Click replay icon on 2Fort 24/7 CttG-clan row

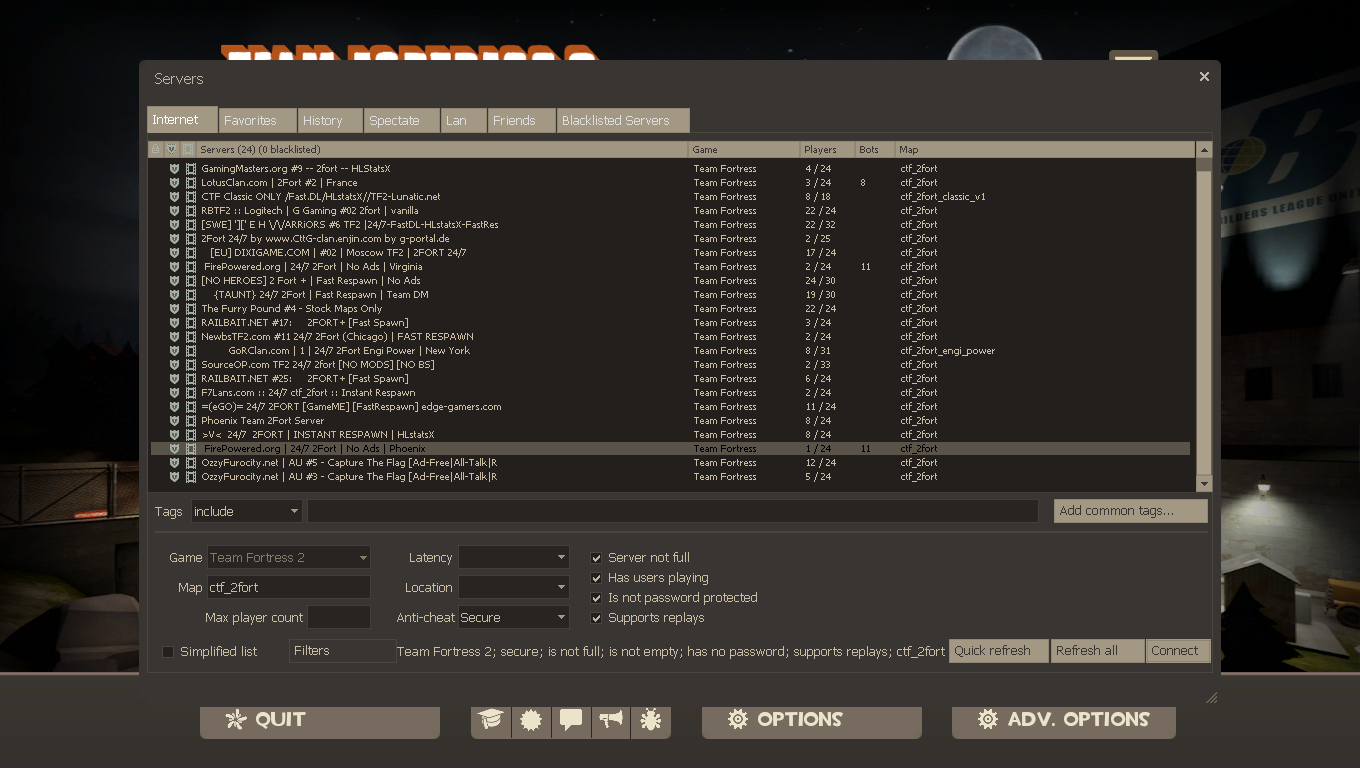coord(190,239)
